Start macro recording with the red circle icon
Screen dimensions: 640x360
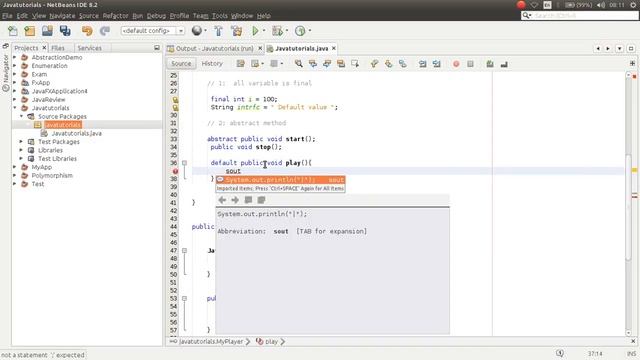coord(456,64)
